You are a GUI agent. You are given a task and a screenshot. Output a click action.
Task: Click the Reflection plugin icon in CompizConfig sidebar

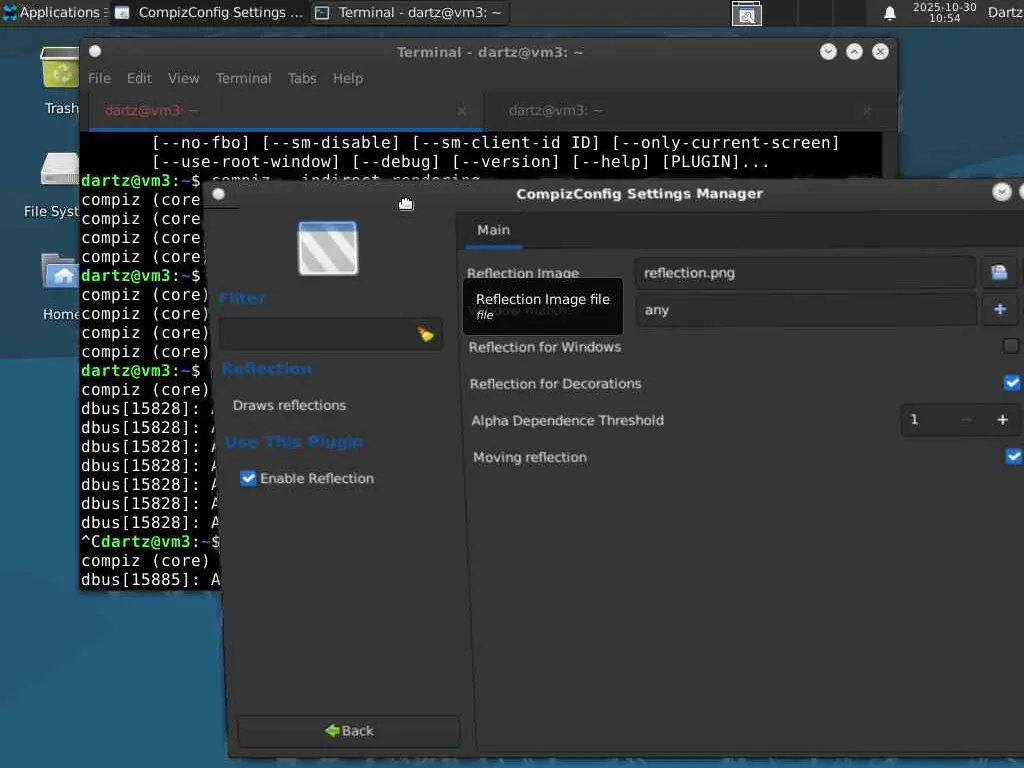(328, 248)
